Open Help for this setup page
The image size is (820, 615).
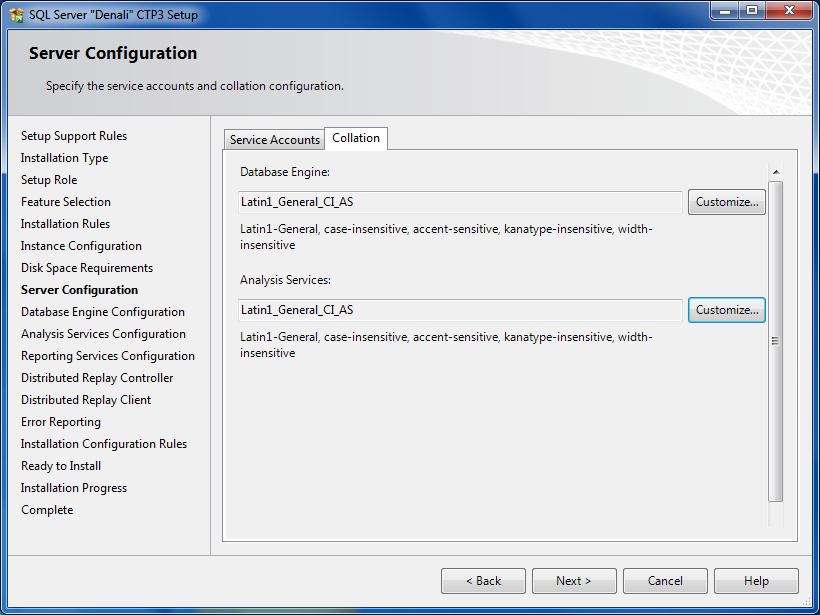pyautogui.click(x=756, y=581)
